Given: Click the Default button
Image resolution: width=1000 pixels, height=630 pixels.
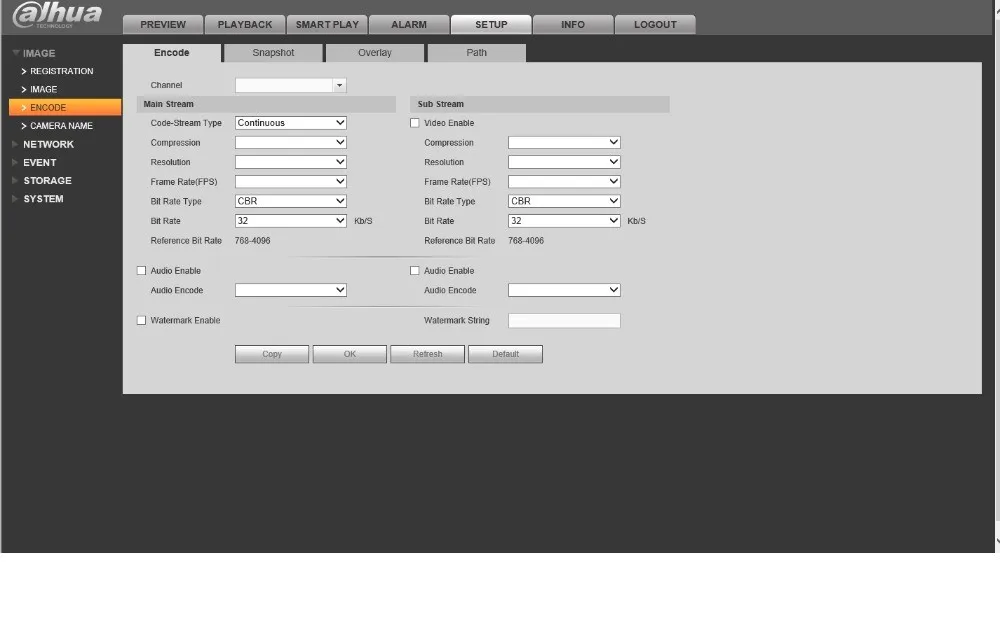Looking at the screenshot, I should coord(505,354).
